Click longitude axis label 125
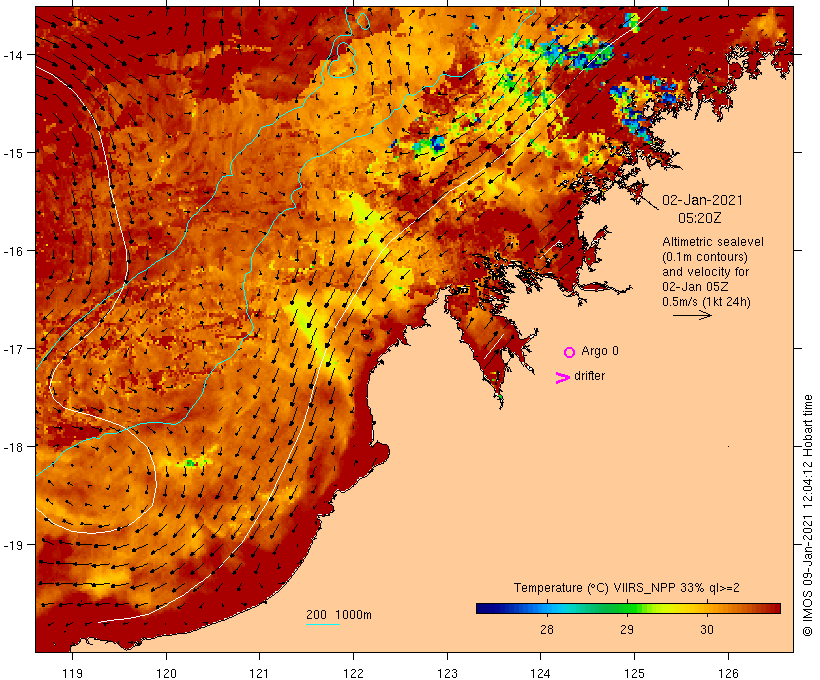Screen dimensions: 820x680 (634, 673)
